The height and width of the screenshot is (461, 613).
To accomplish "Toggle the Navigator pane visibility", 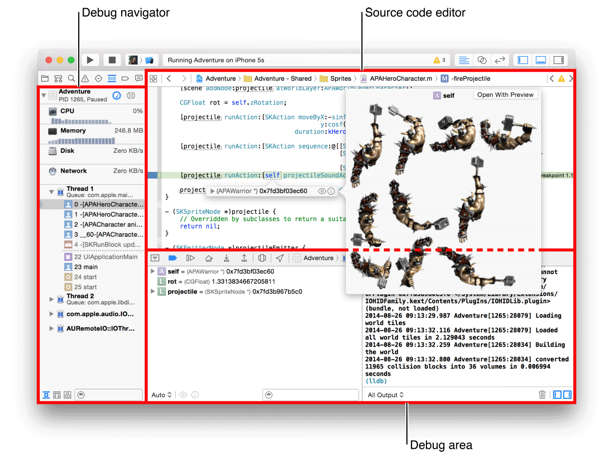I will tap(523, 60).
